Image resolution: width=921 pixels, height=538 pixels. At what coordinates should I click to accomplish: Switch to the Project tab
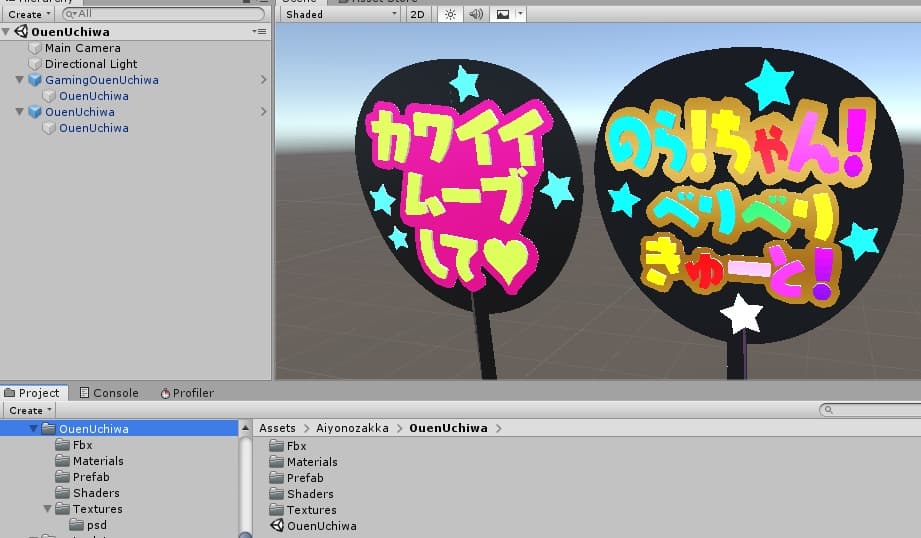[x=33, y=393]
